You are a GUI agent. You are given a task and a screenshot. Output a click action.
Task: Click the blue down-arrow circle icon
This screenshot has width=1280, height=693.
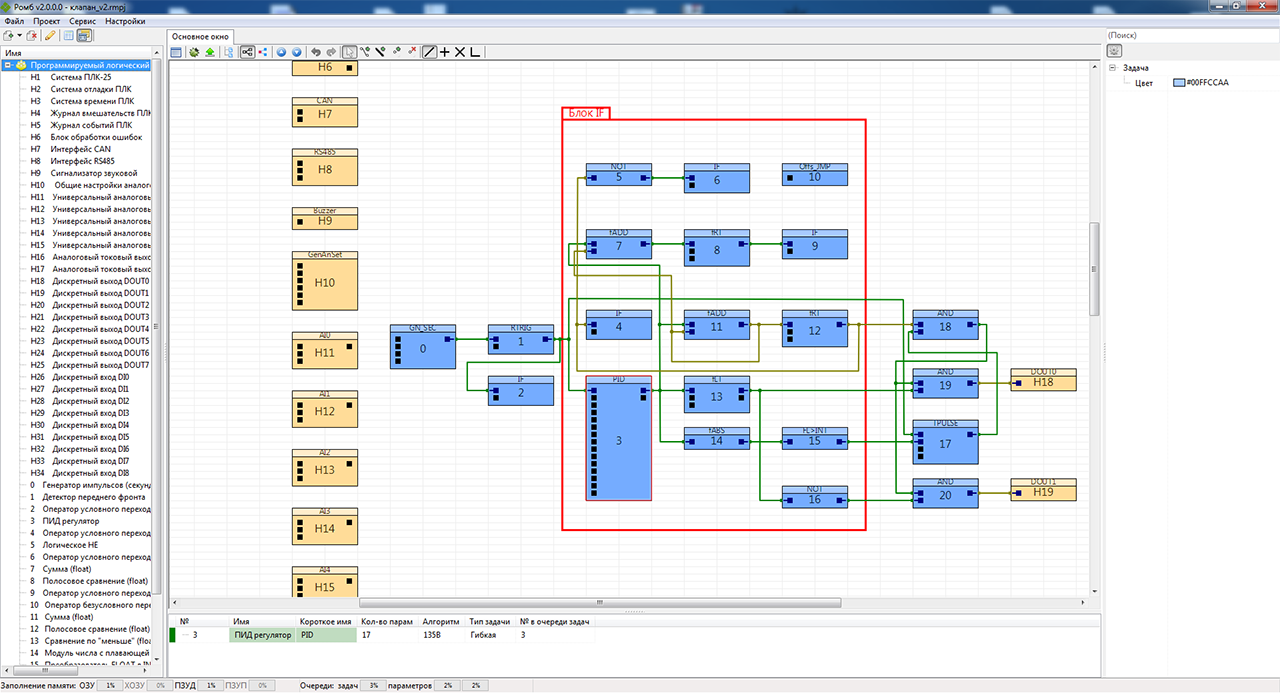[296, 52]
